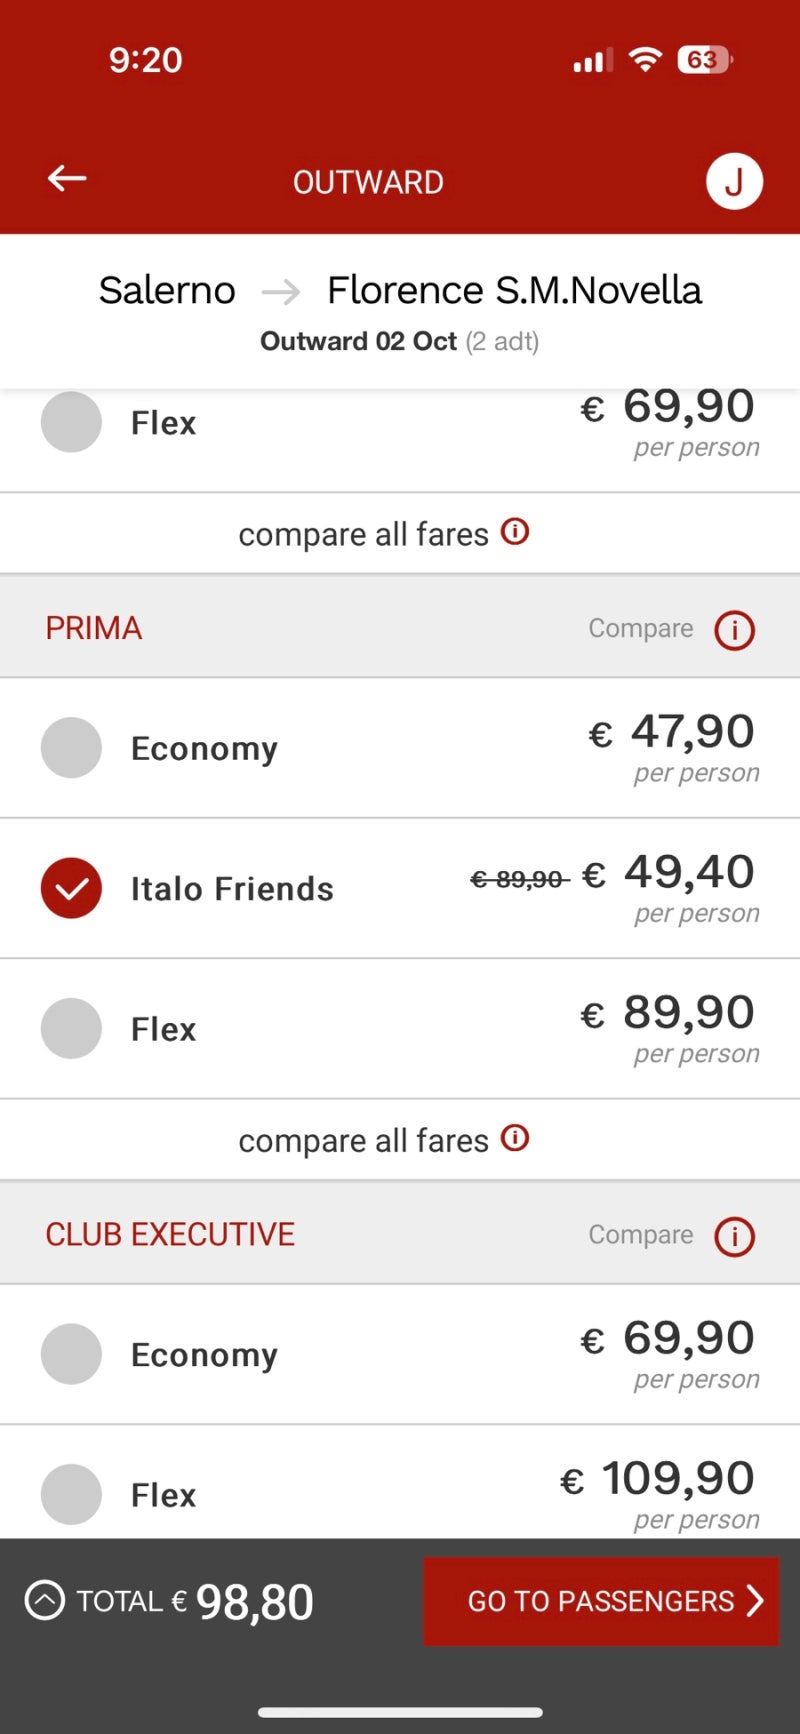Tap the Wi-Fi status icon
800x1734 pixels.
[x=645, y=60]
